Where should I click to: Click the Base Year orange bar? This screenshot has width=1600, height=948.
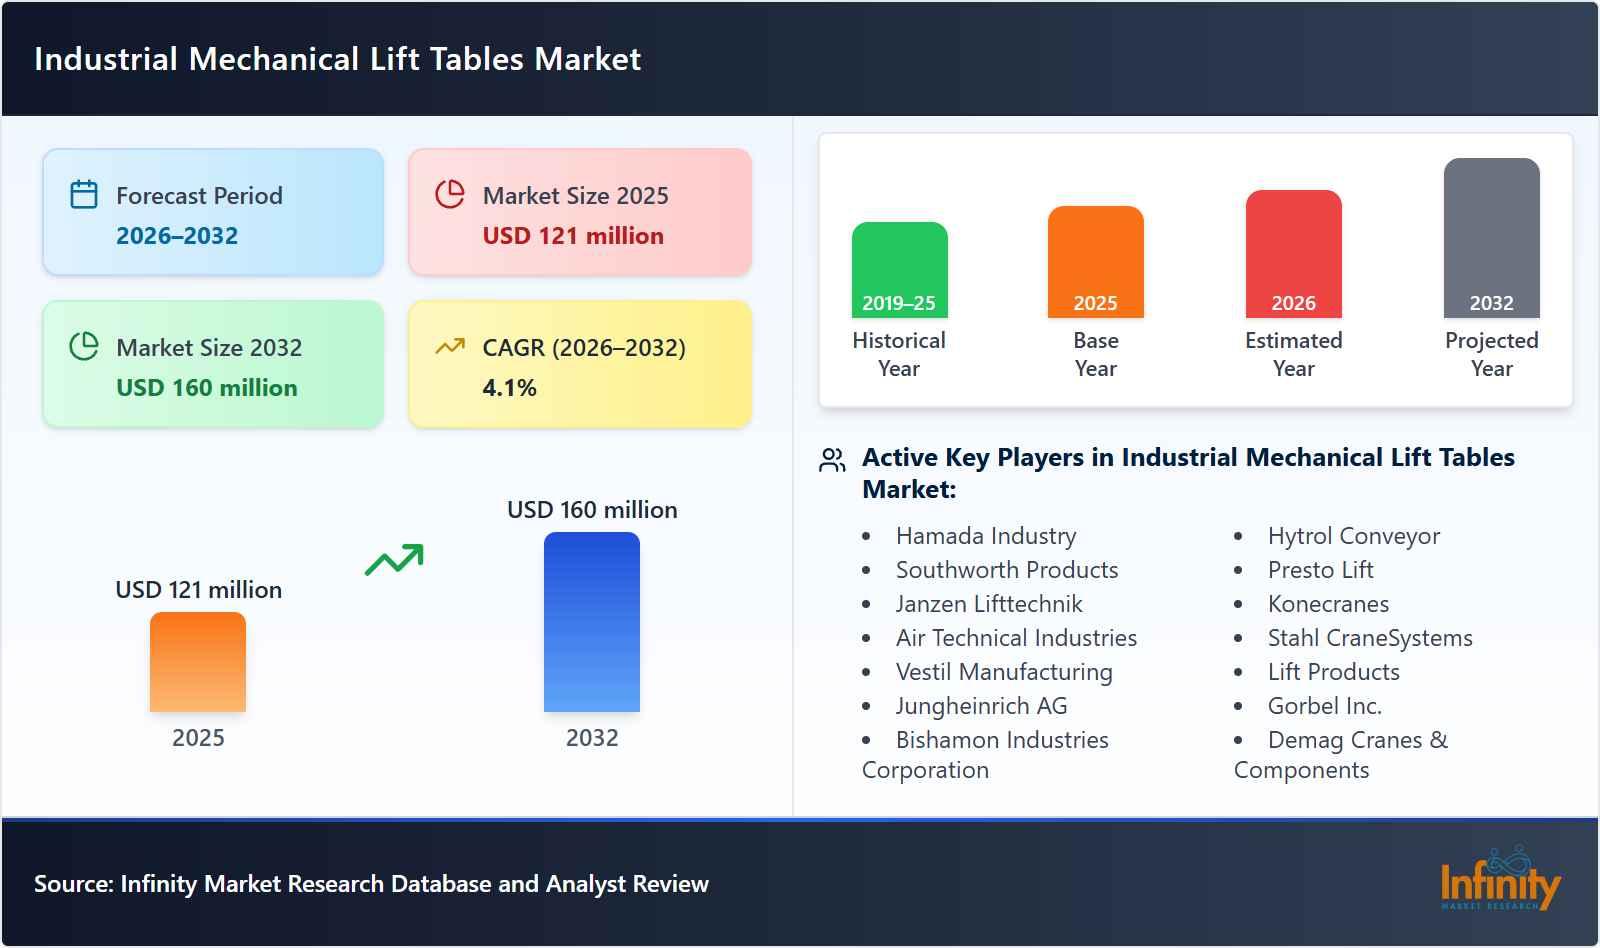[1095, 260]
